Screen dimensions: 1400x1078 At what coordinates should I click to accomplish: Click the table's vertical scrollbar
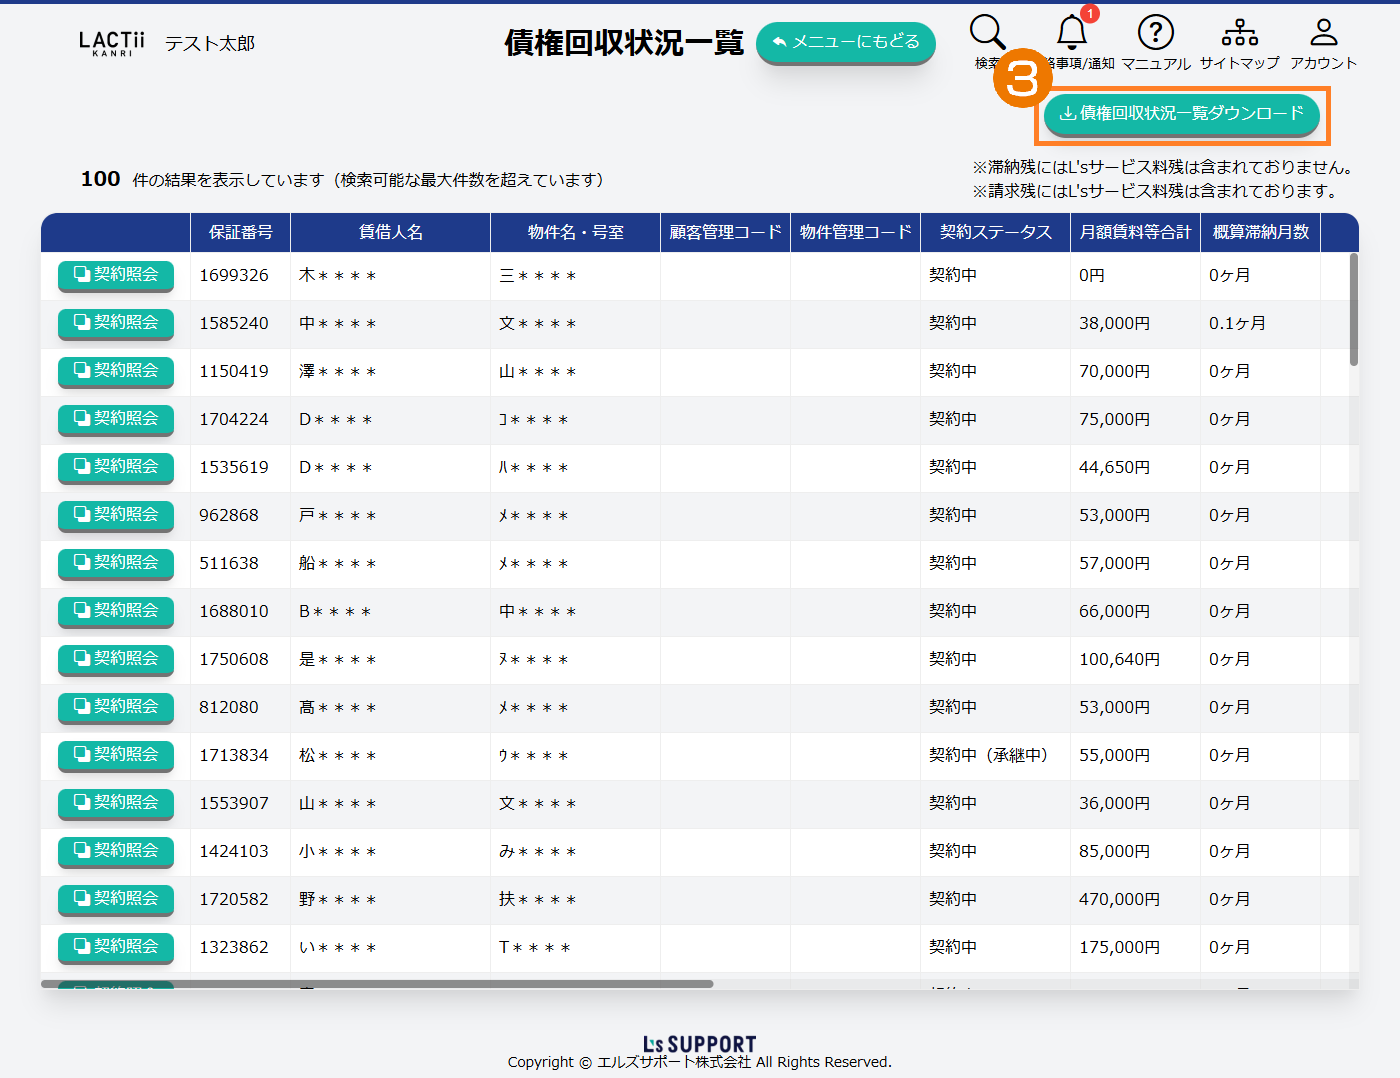(x=1353, y=310)
